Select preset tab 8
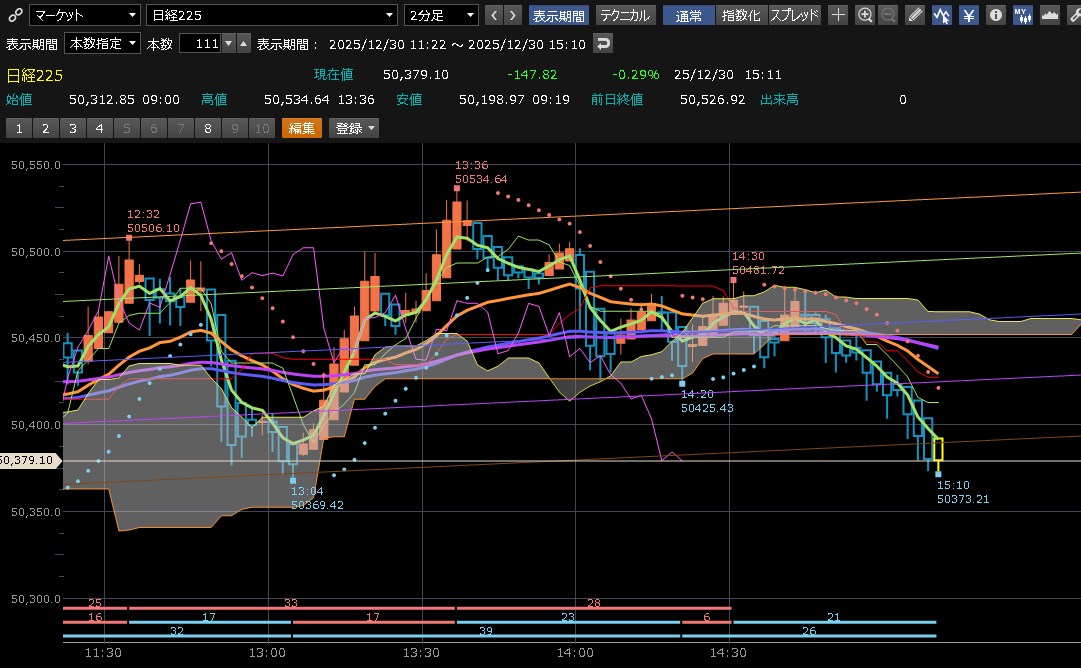This screenshot has height=668, width=1081. click(x=207, y=128)
